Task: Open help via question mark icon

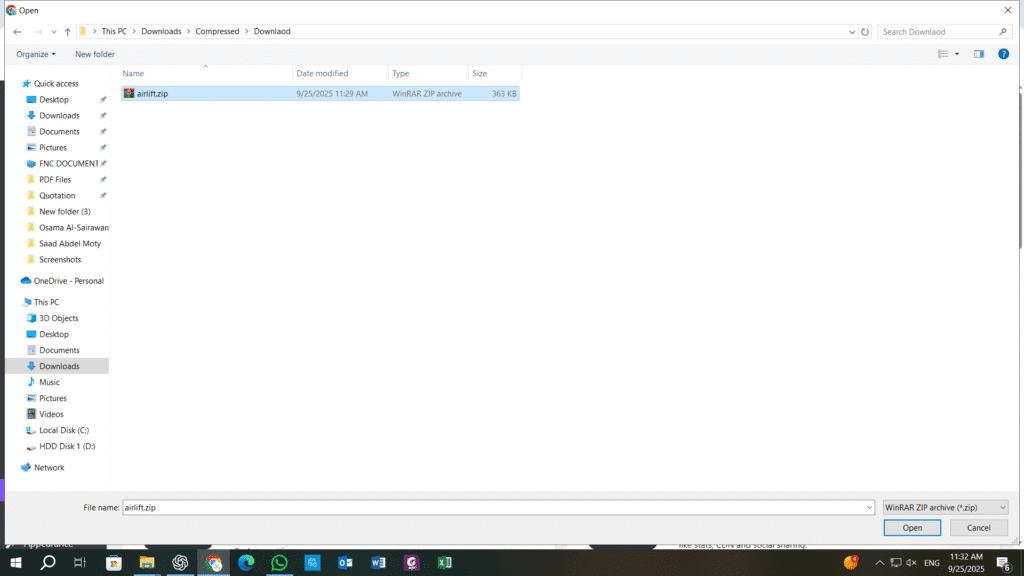Action: (1003, 54)
